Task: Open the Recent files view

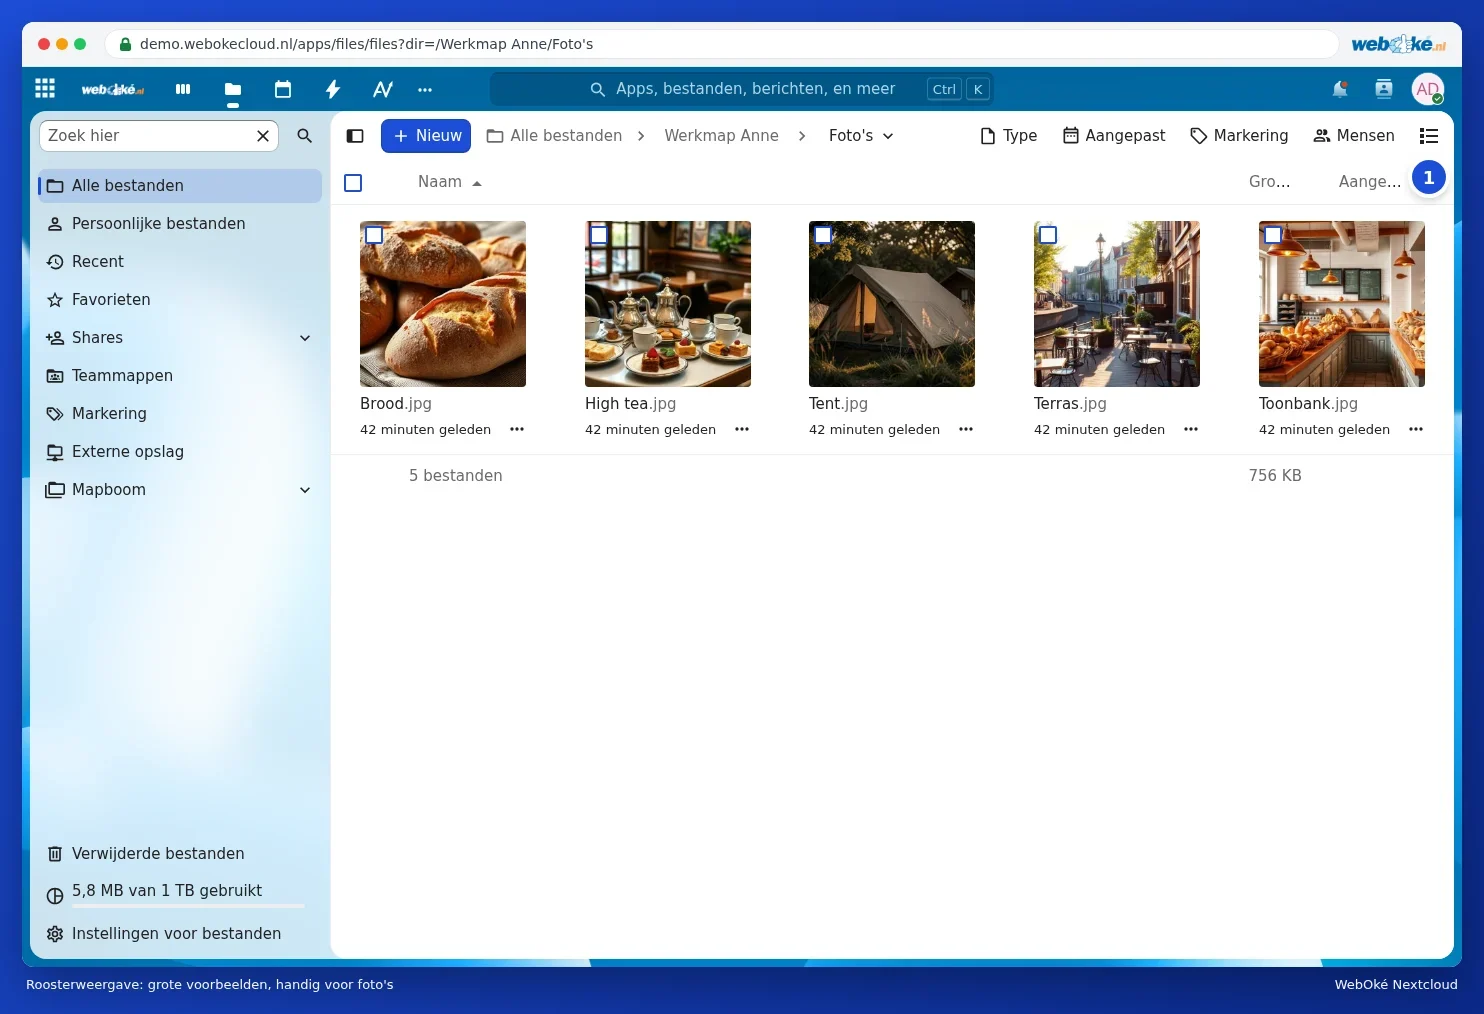Action: 180,262
